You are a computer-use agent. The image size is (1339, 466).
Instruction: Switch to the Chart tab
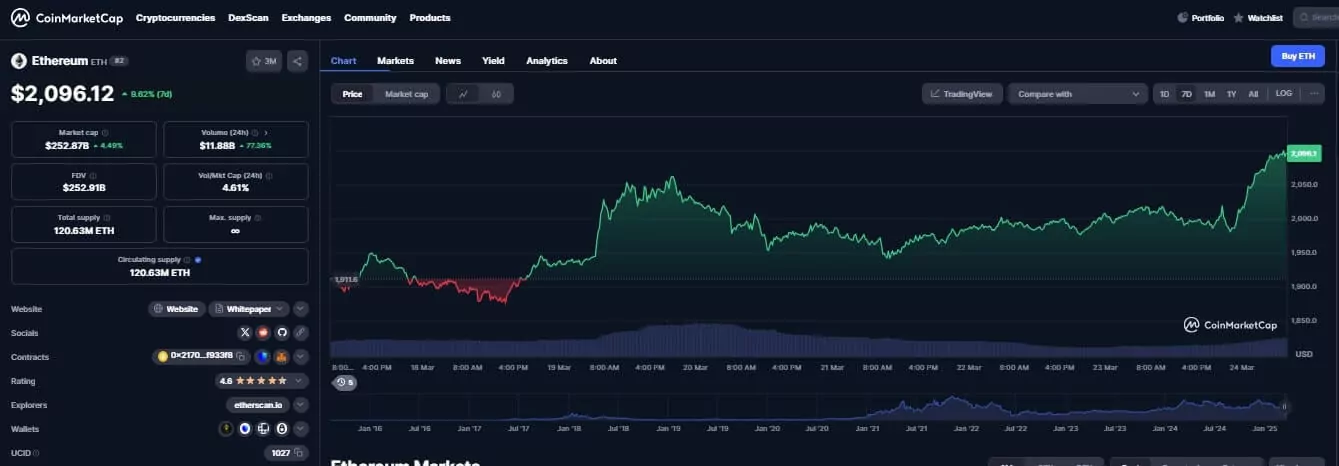point(343,61)
